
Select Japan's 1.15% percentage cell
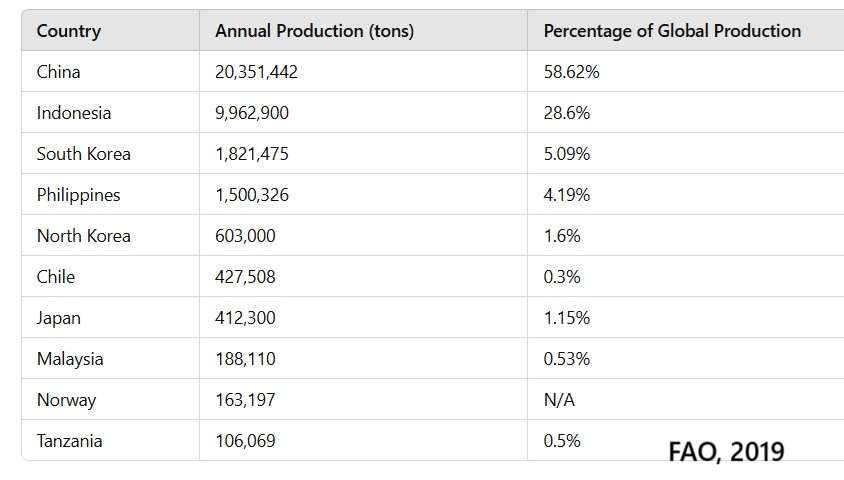[x=567, y=318]
